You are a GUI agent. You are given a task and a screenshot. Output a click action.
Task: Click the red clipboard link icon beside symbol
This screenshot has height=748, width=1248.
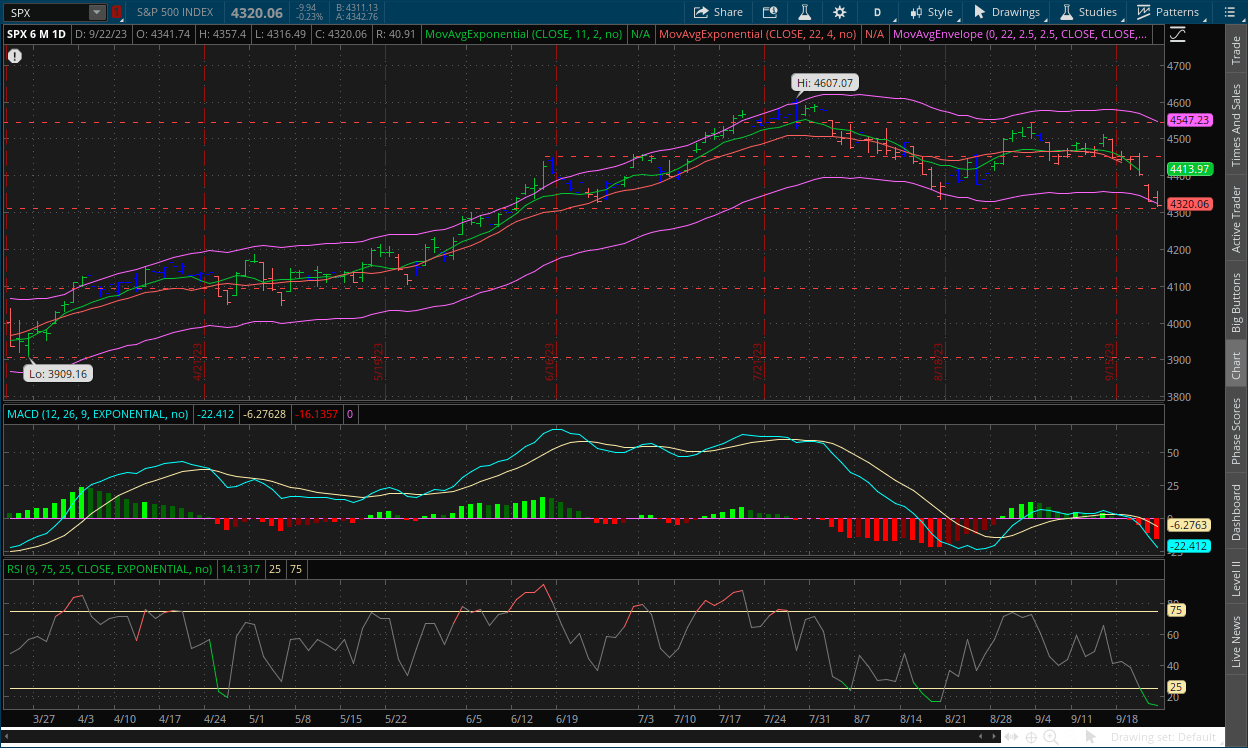tap(116, 12)
